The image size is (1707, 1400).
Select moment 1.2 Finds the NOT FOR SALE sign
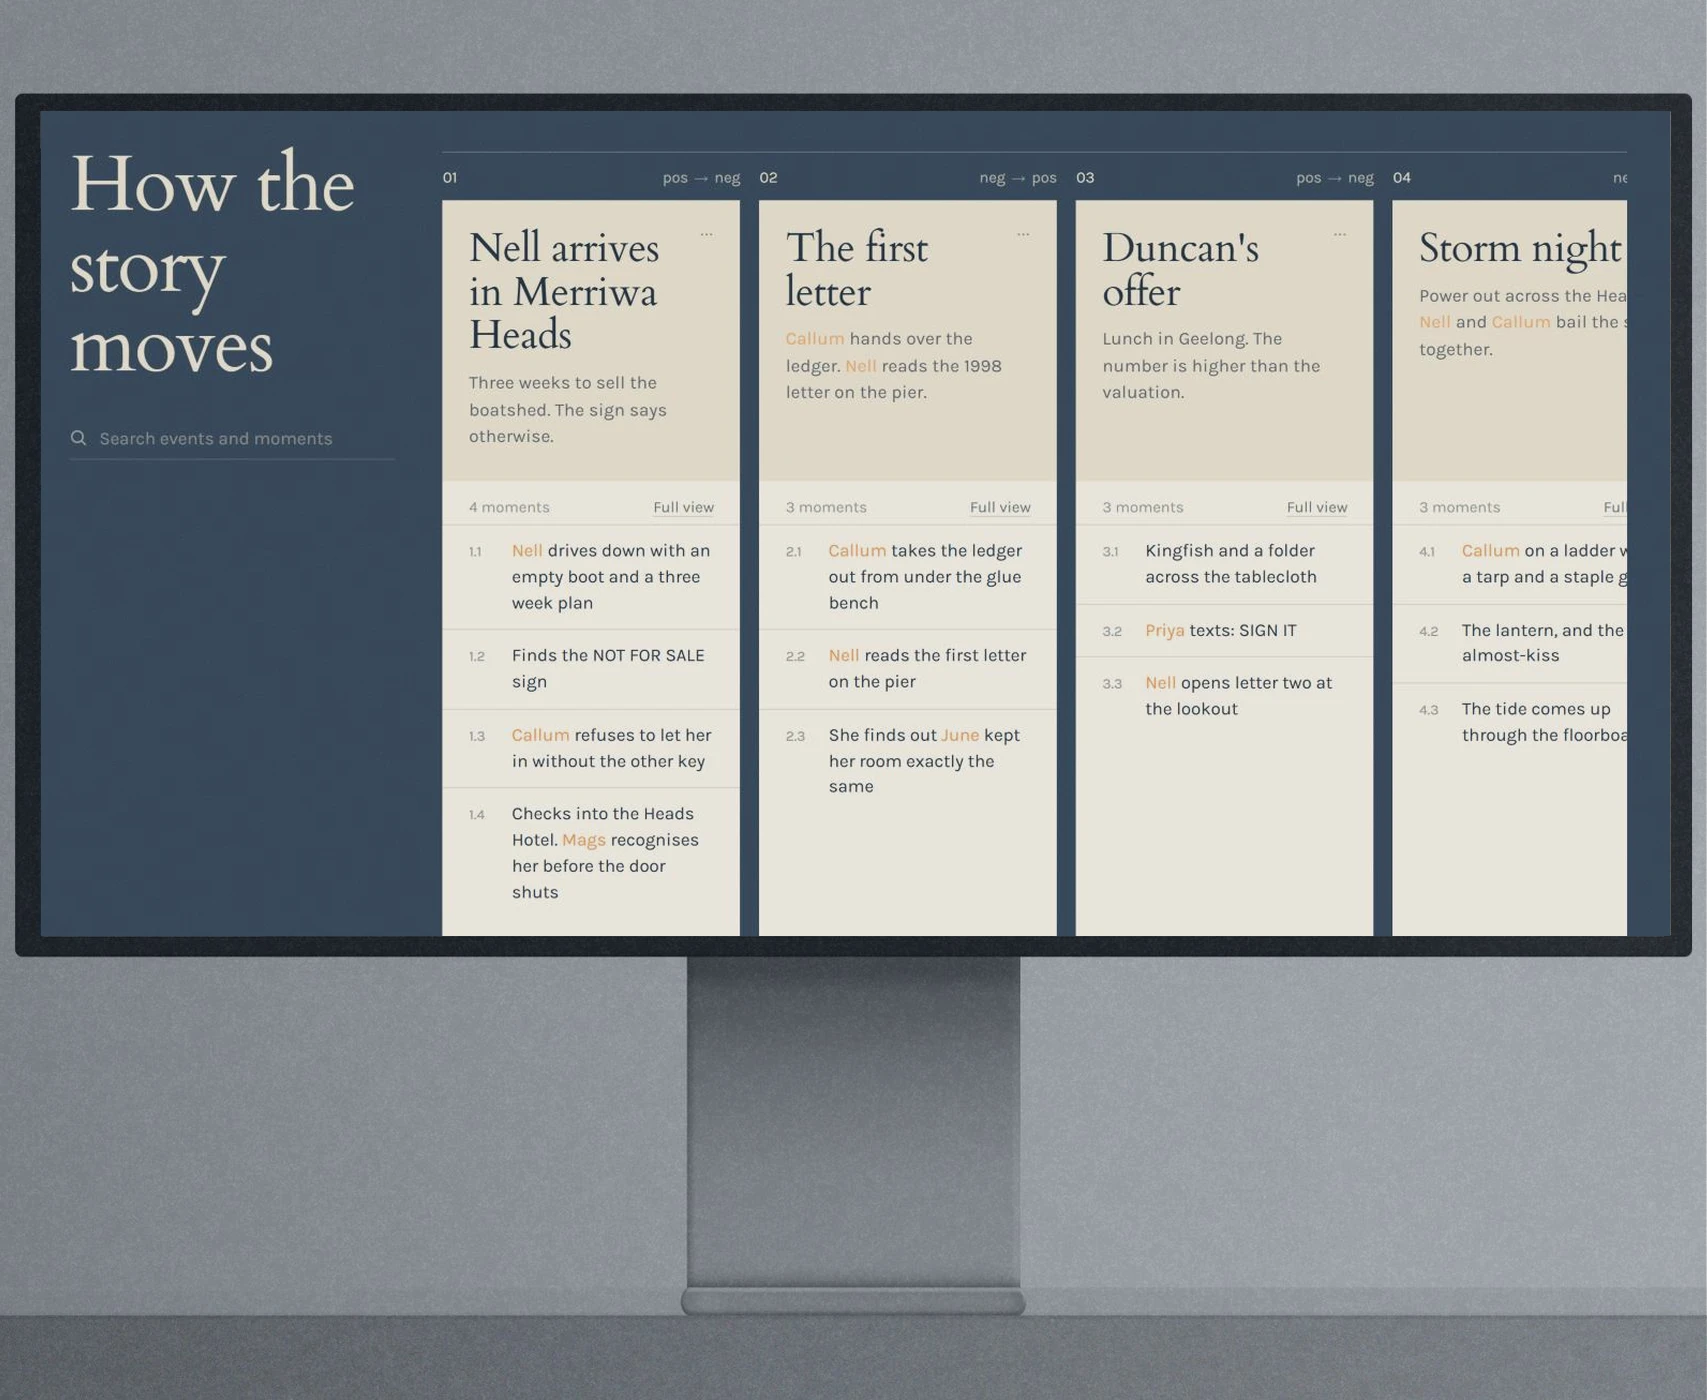(591, 669)
